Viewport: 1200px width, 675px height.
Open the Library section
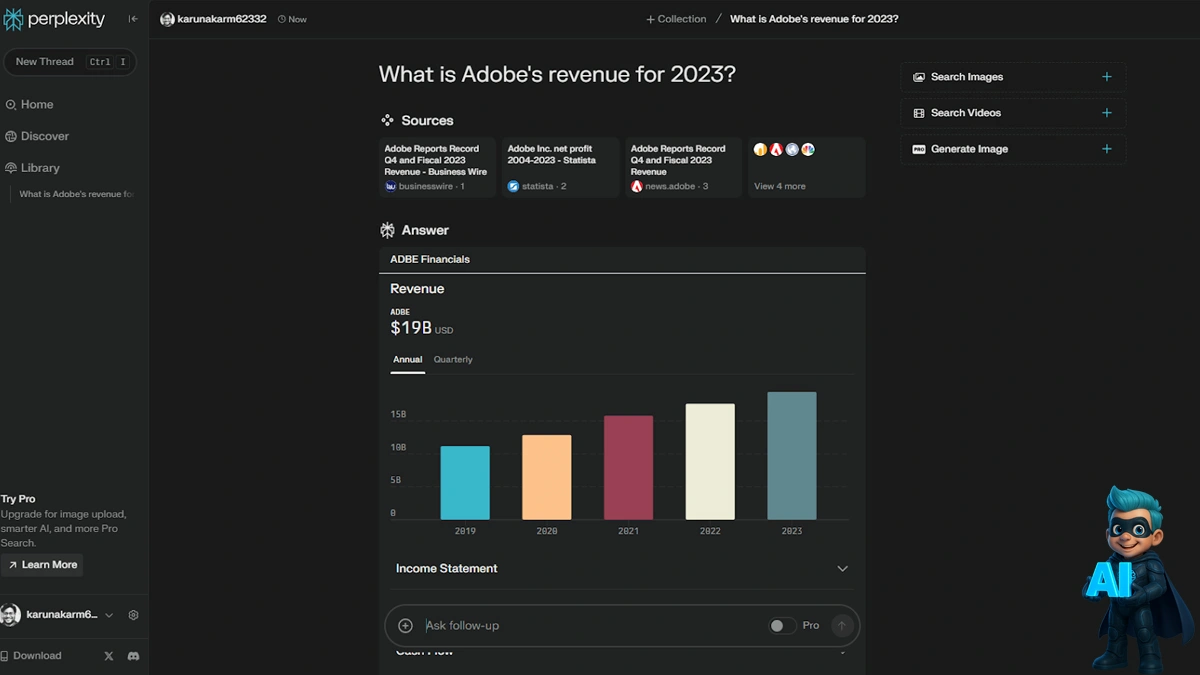point(33,168)
